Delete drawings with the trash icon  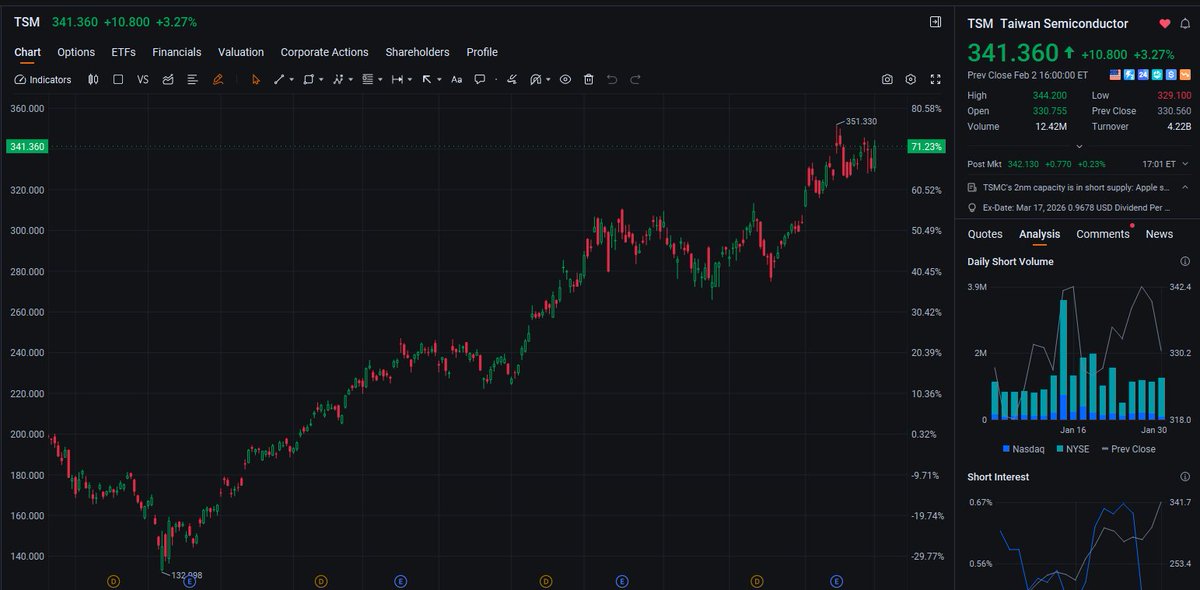589,79
